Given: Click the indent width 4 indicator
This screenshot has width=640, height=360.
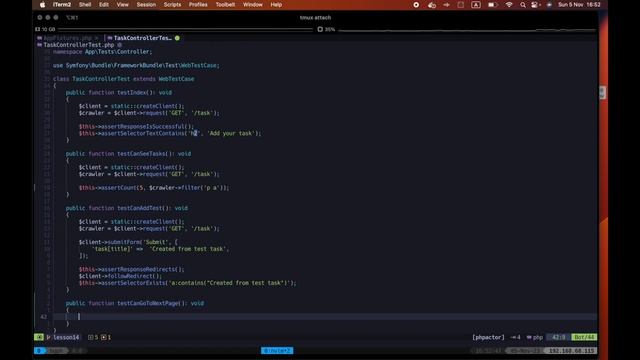Looking at the screenshot, I should click(x=516, y=337).
